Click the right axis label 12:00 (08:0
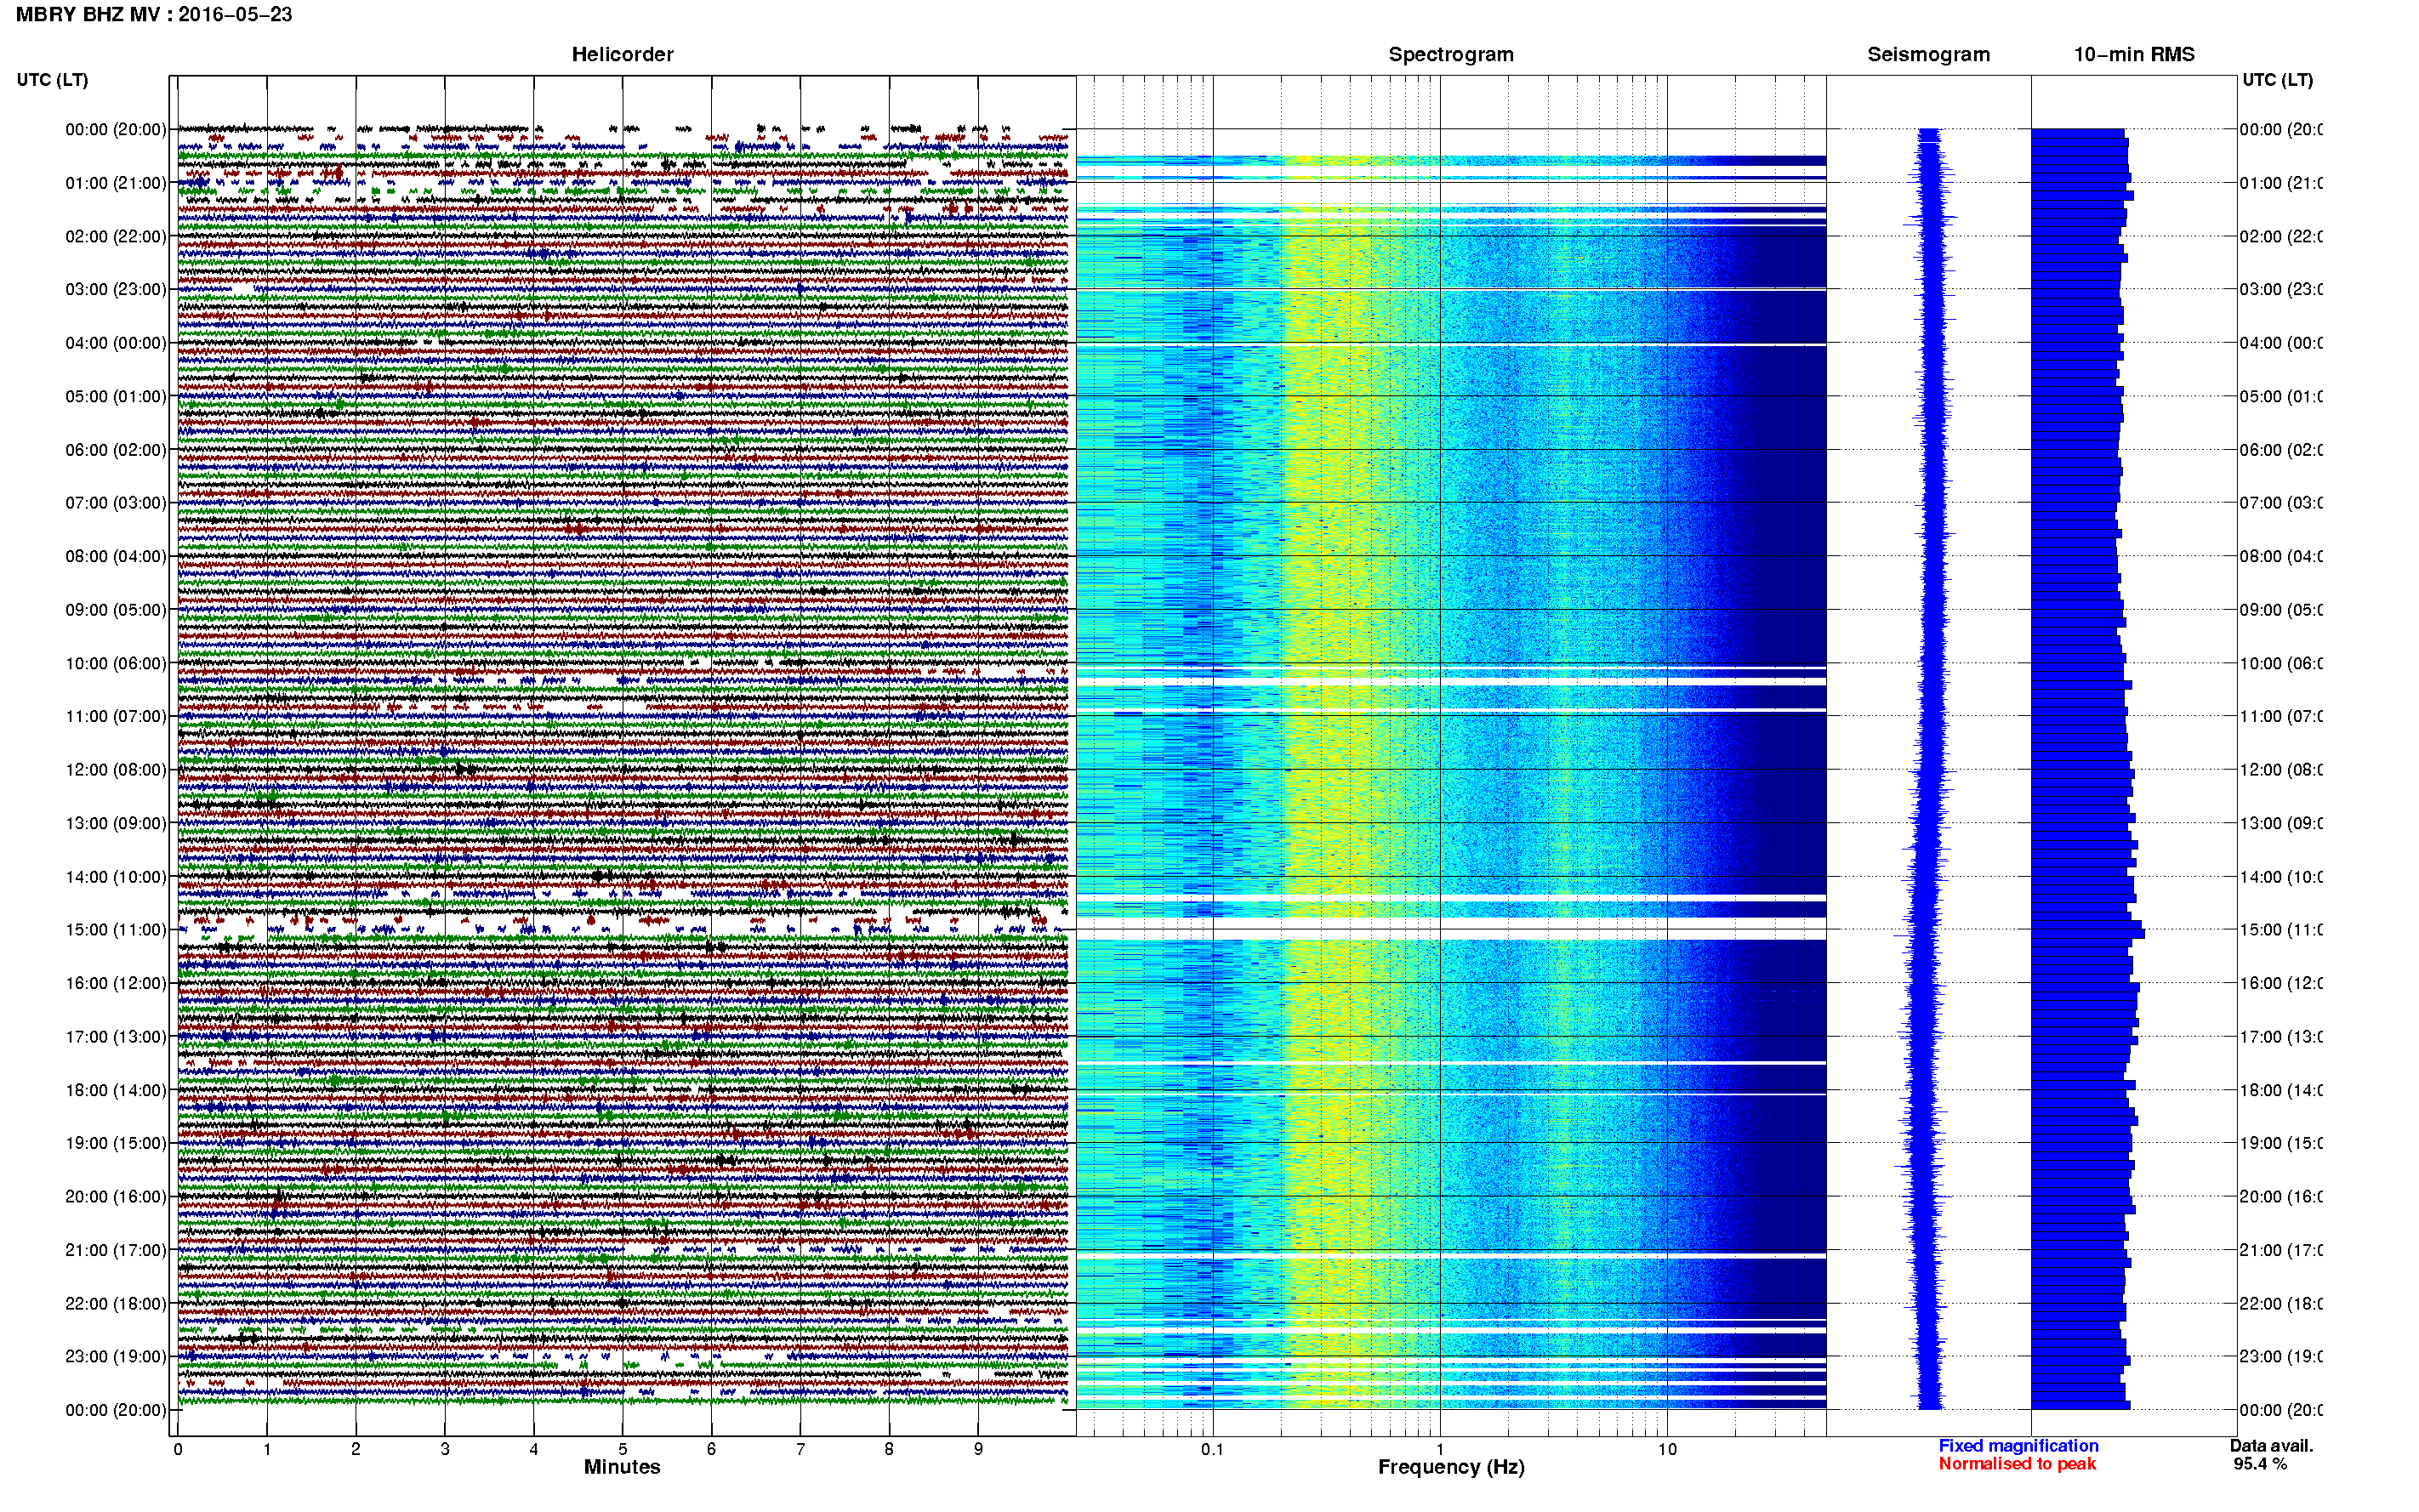Viewport: 2419px width, 1512px height. click(2281, 769)
